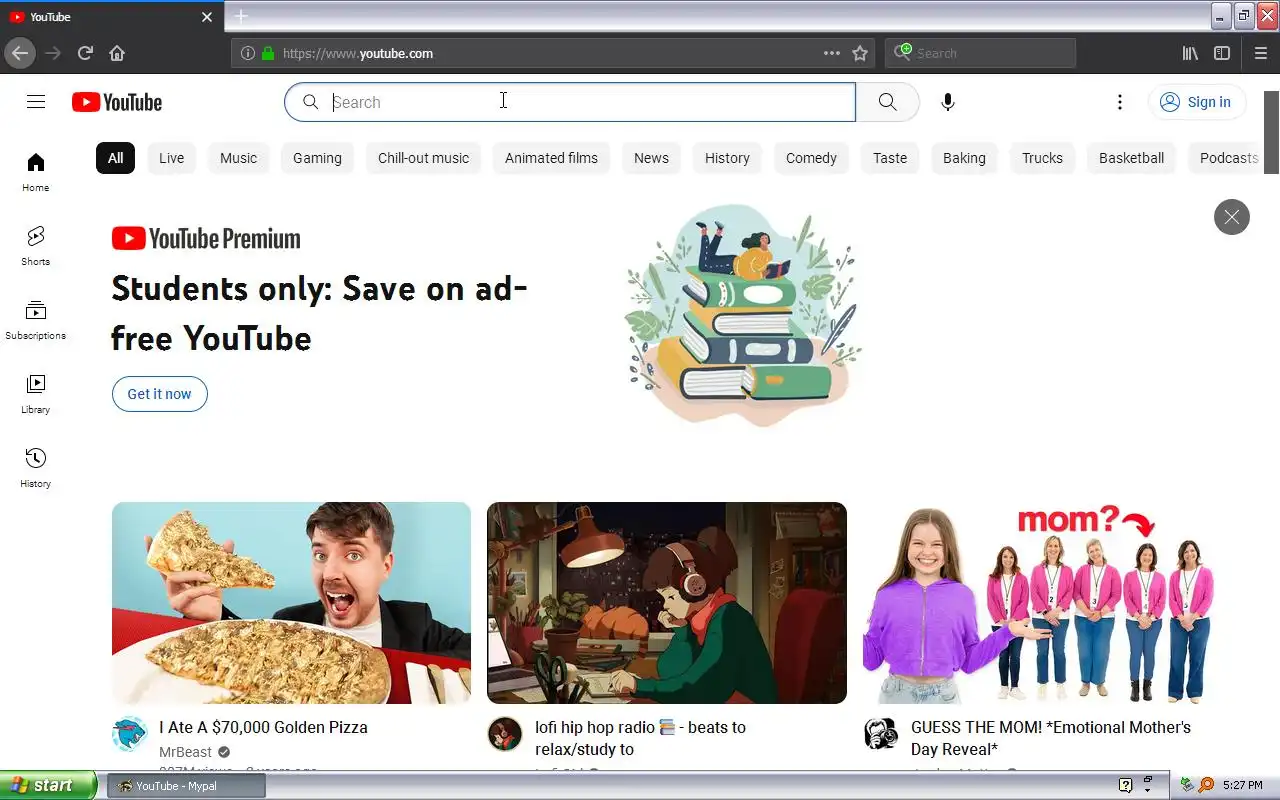Image resolution: width=1280 pixels, height=800 pixels.
Task: Click the Sign in button
Action: [x=1196, y=102]
